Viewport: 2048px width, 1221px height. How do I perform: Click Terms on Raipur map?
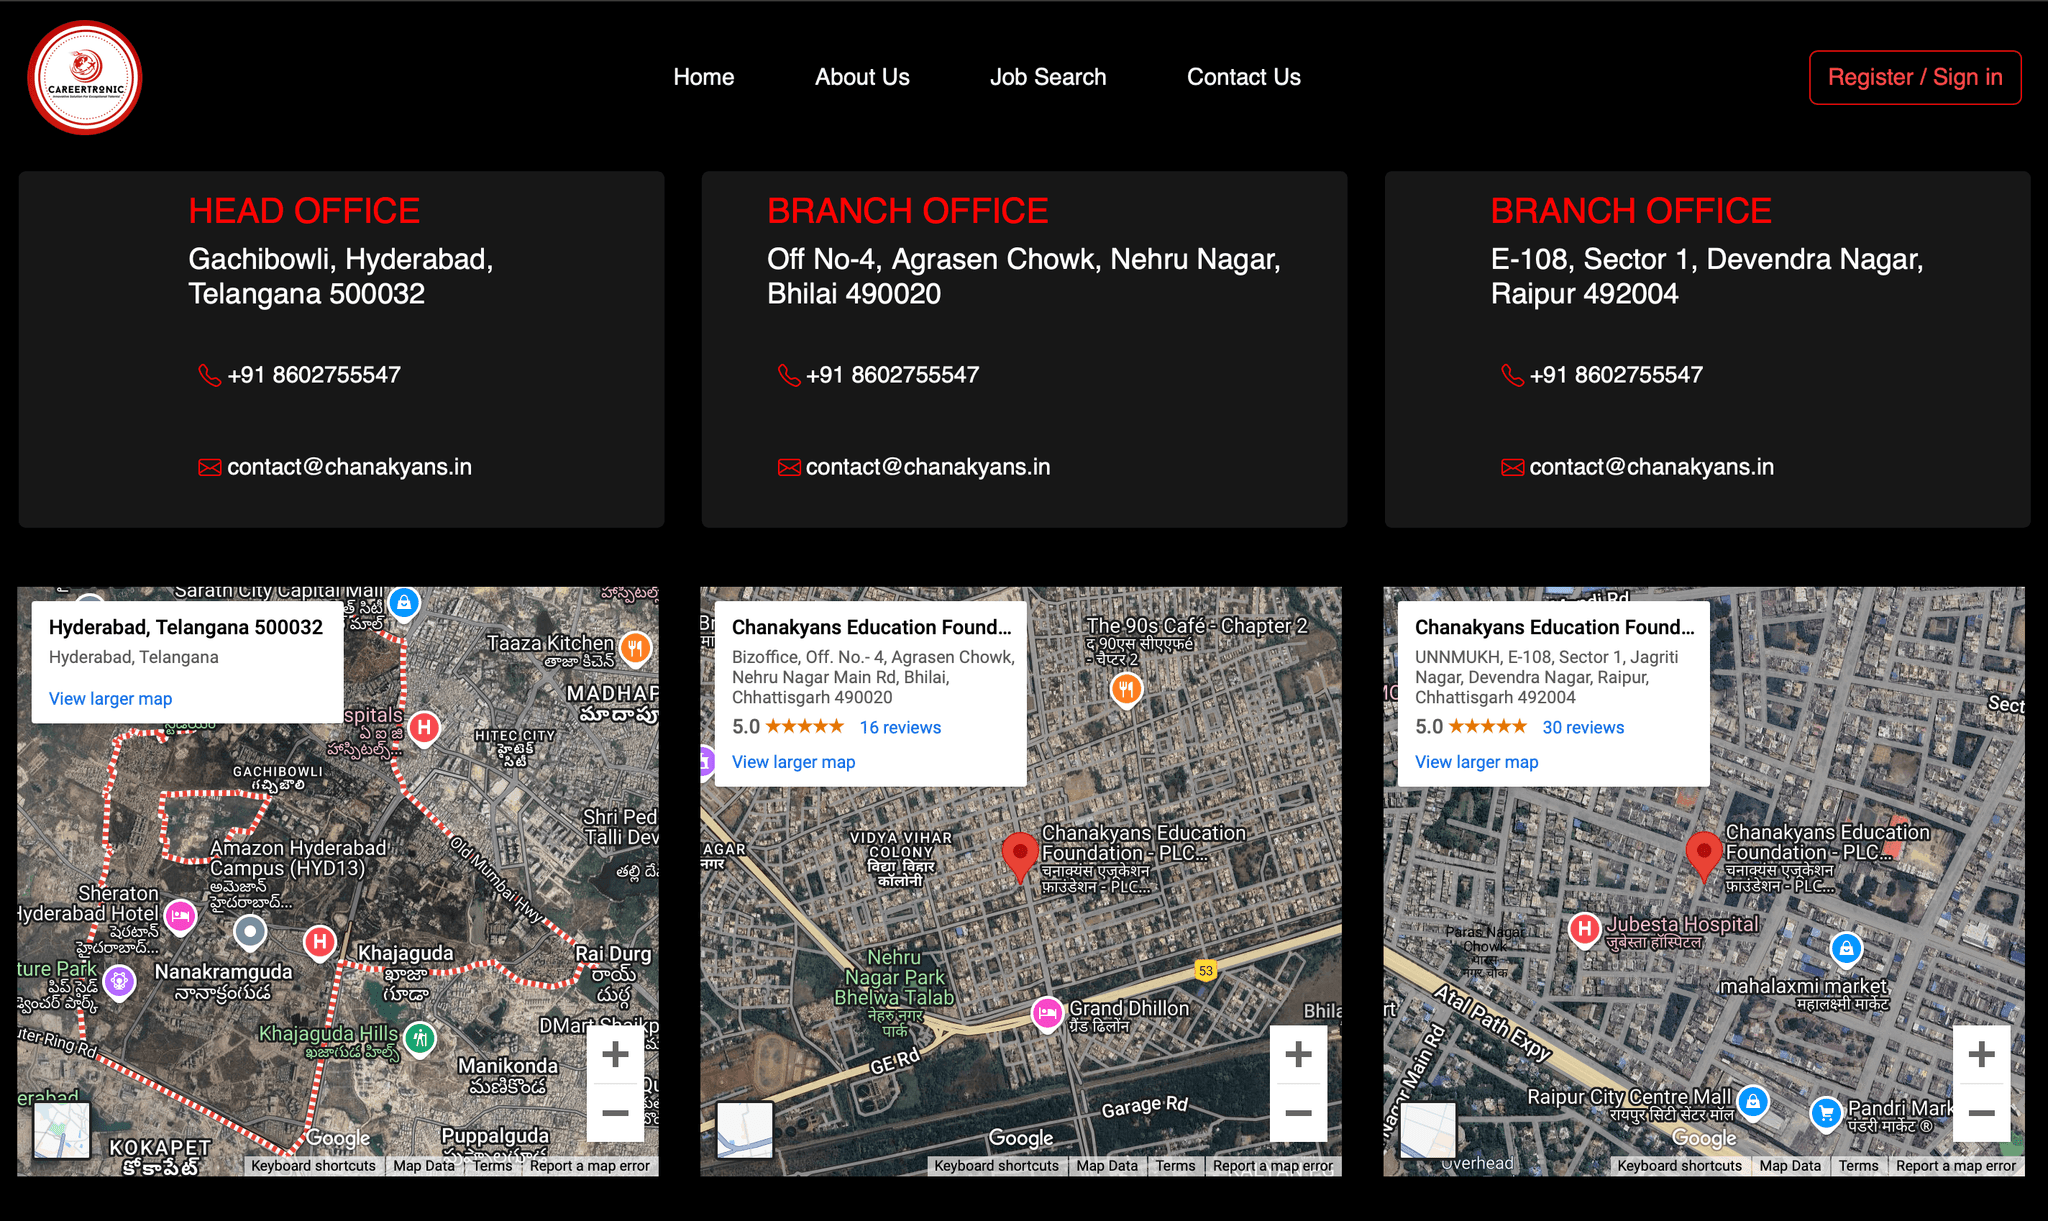coord(1858,1166)
